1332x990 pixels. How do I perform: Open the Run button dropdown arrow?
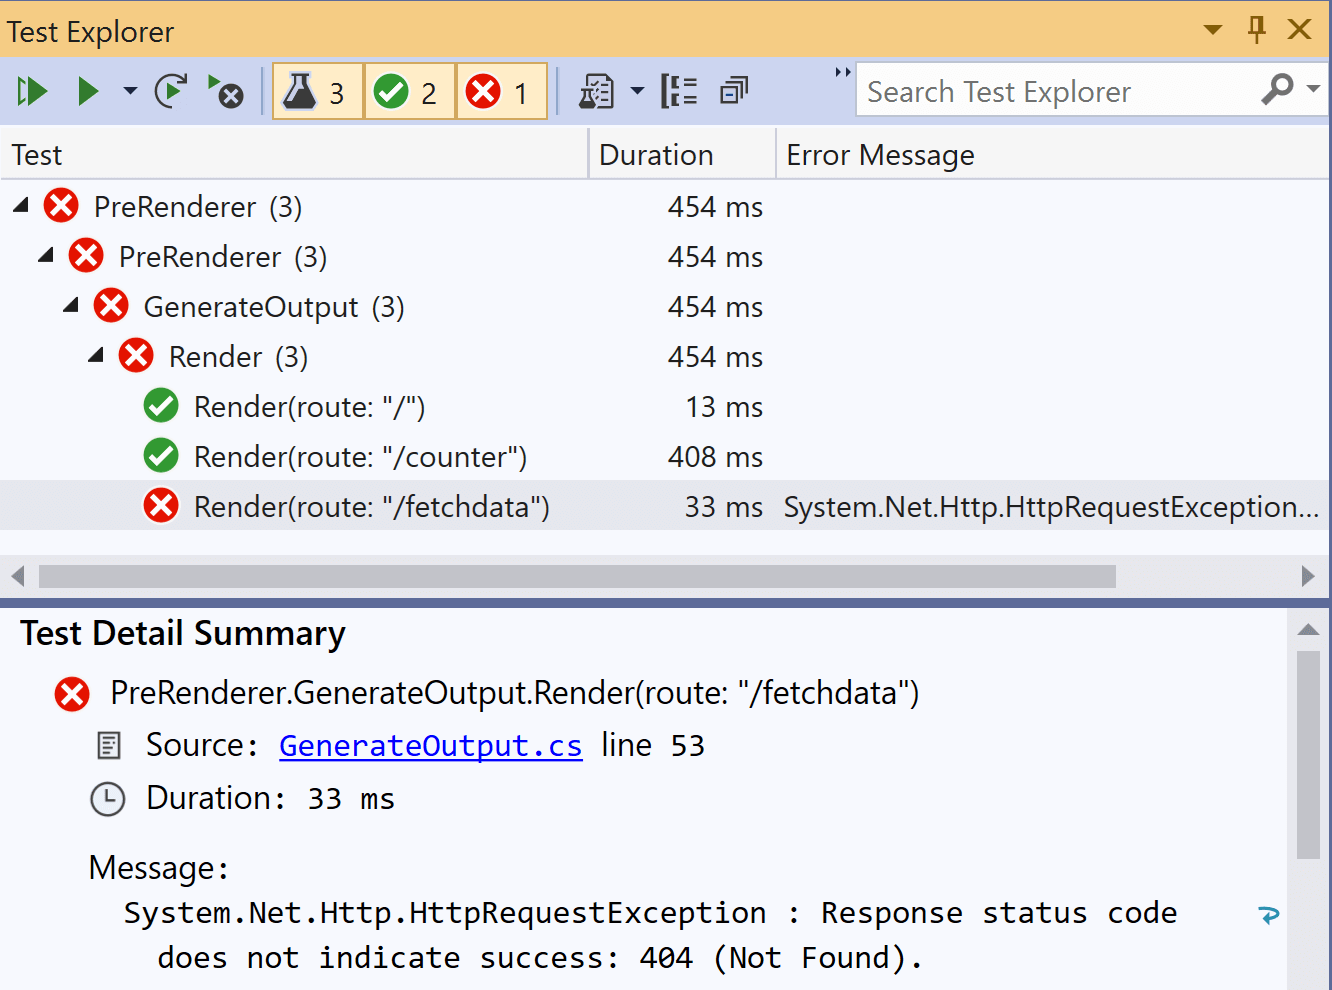[x=130, y=92]
